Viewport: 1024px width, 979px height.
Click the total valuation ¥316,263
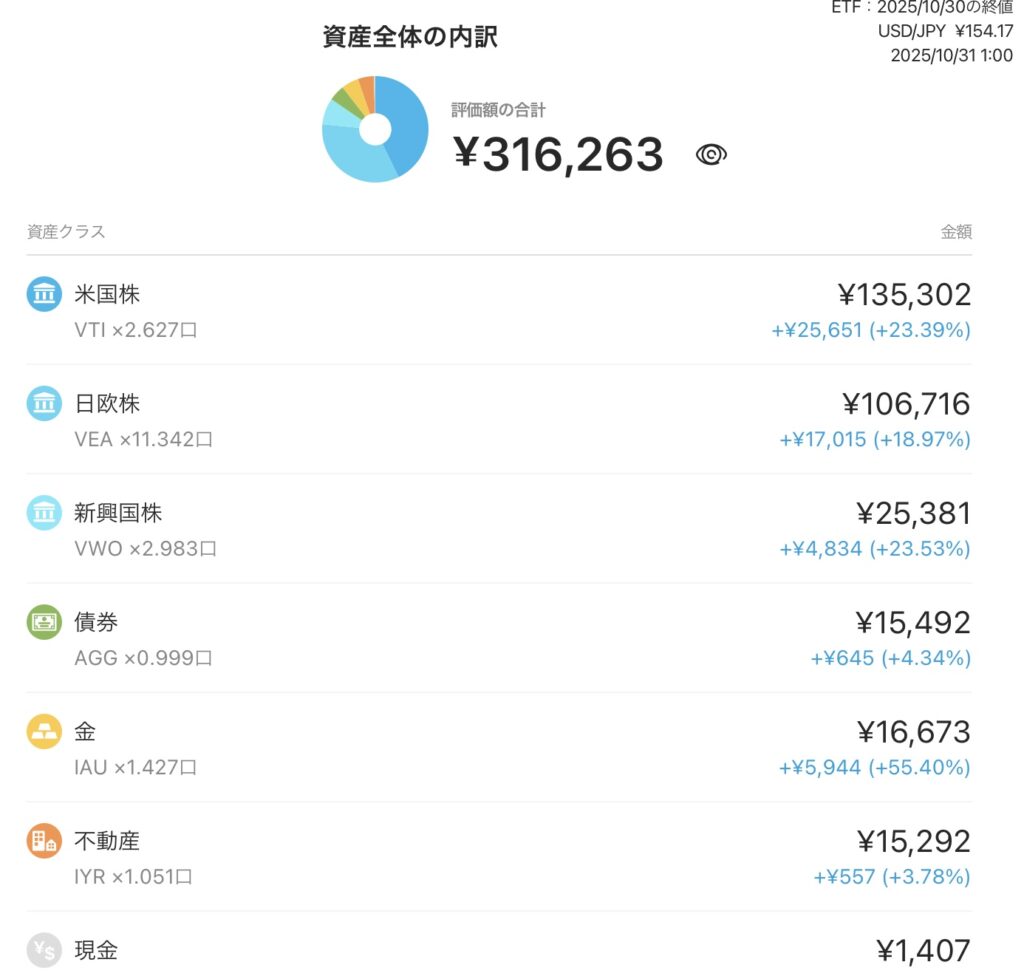(x=558, y=154)
